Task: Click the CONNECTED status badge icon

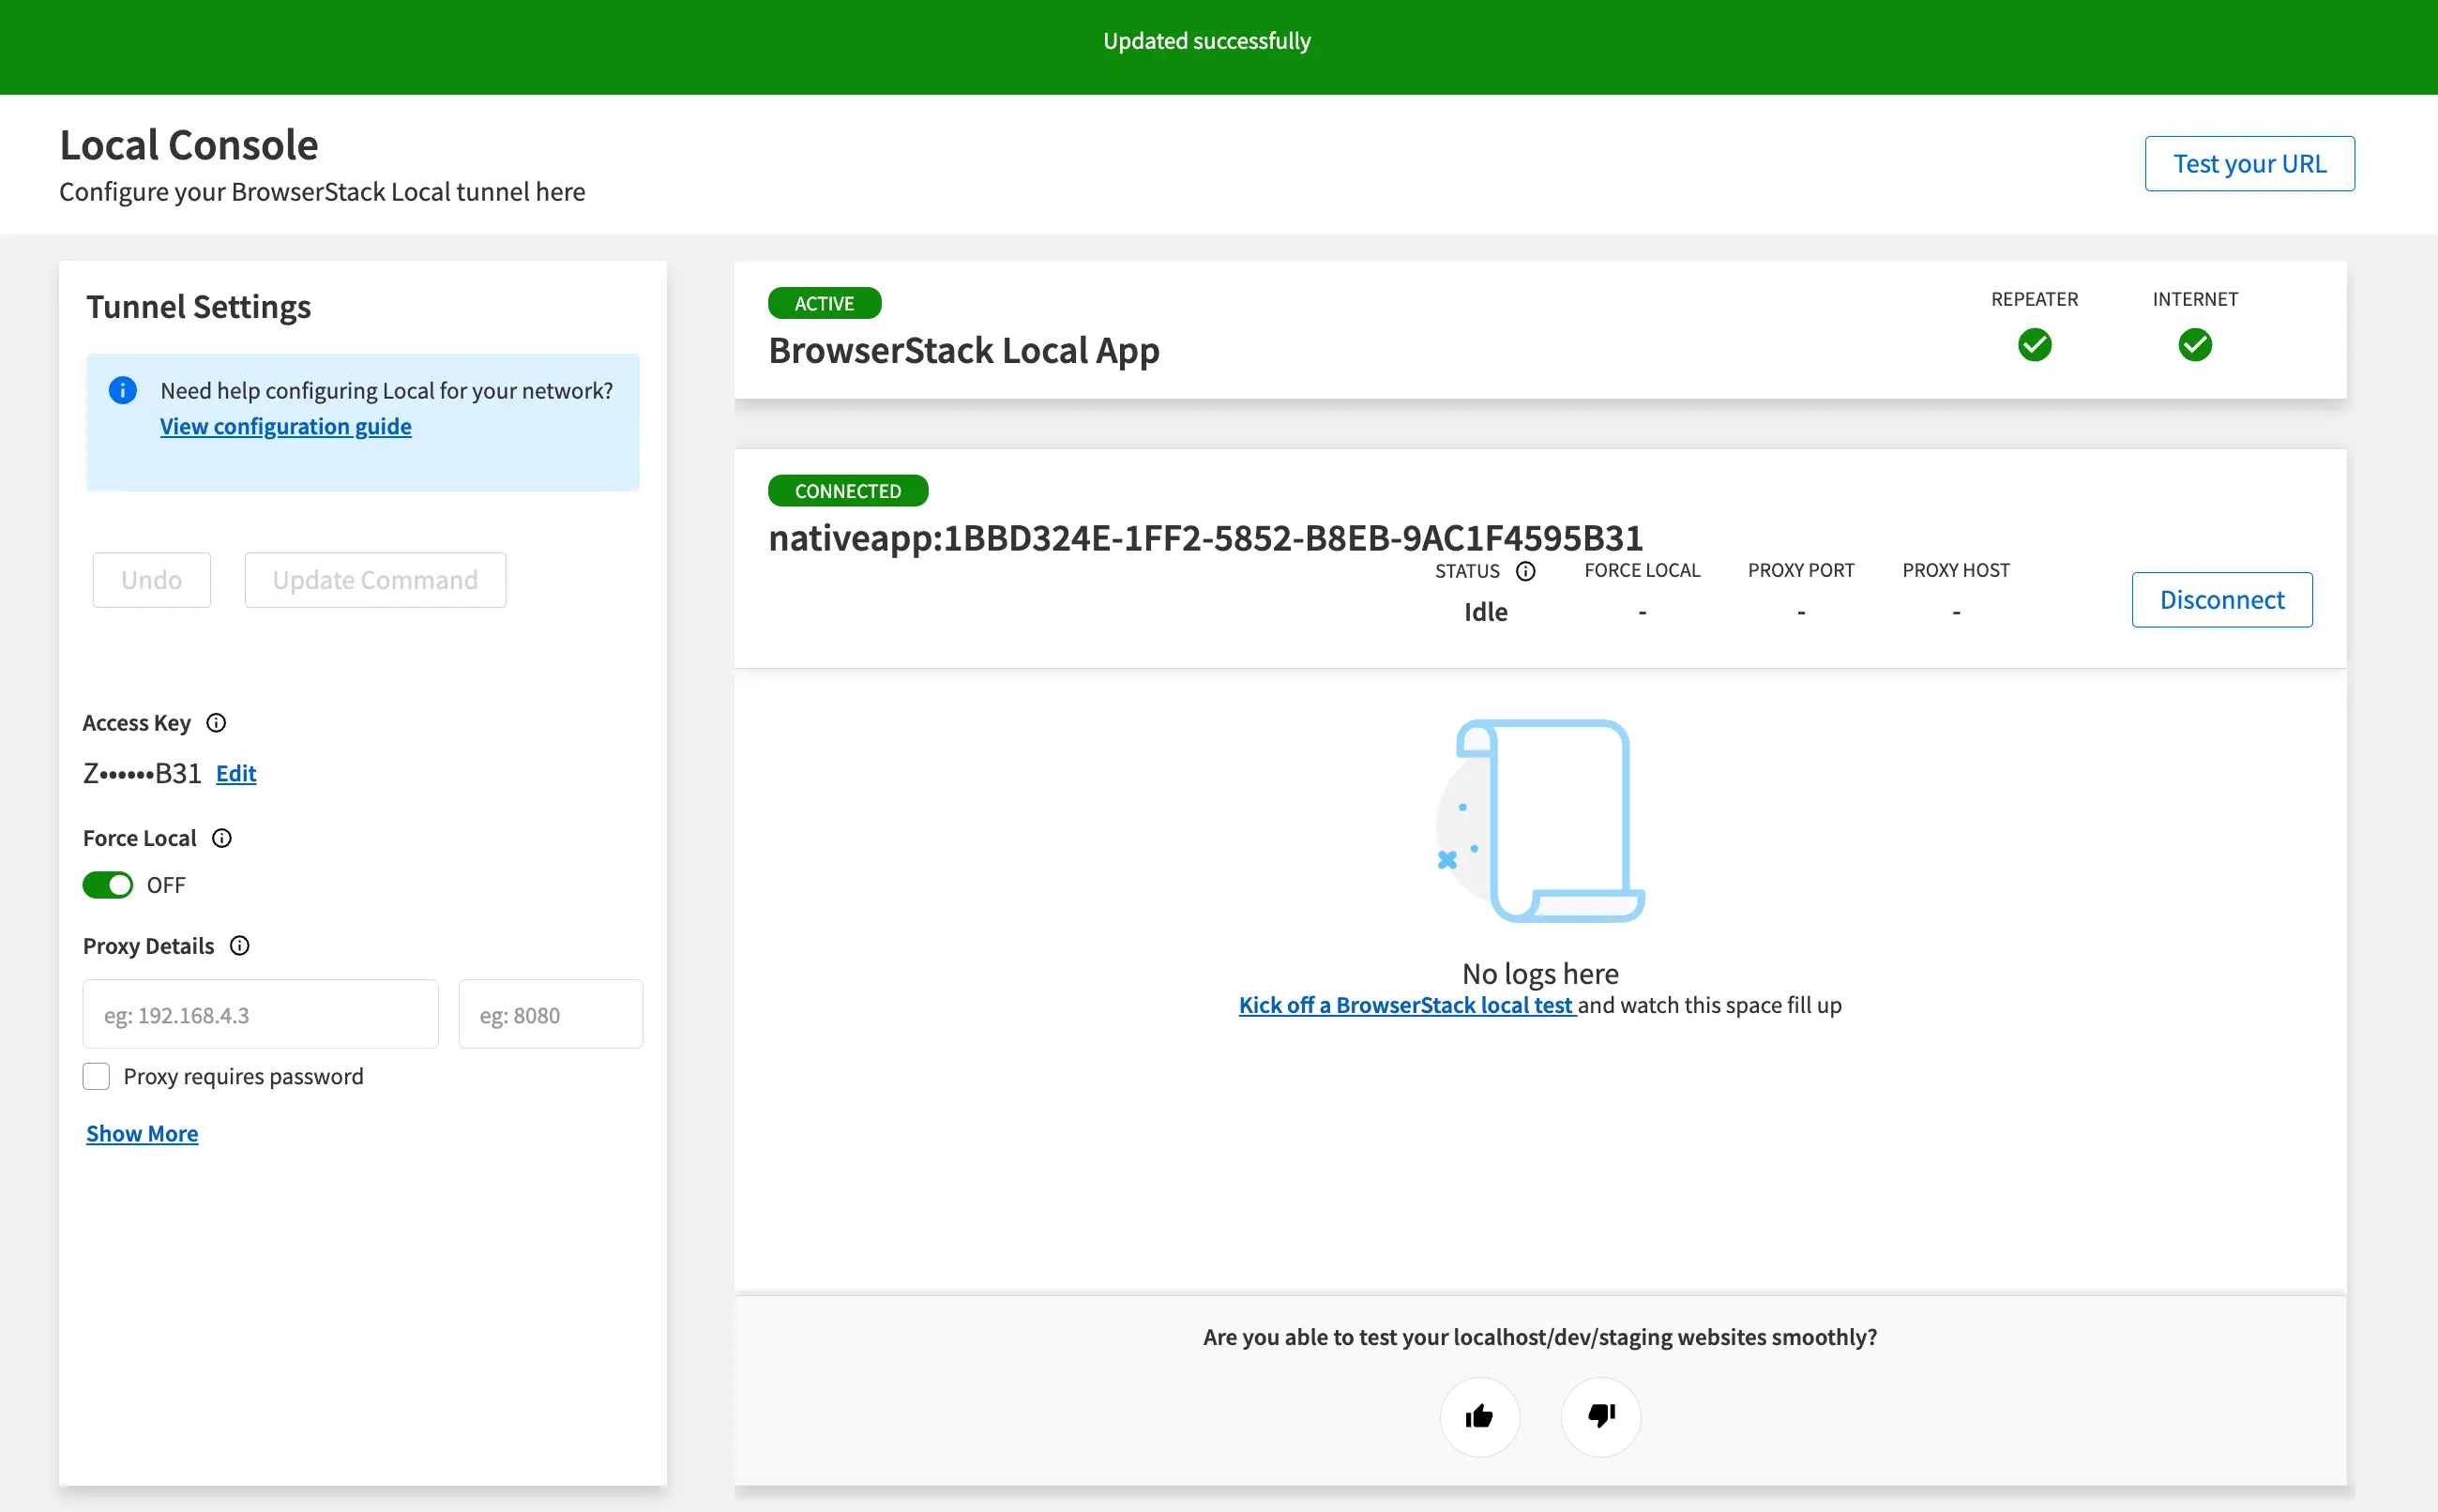Action: tap(846, 490)
